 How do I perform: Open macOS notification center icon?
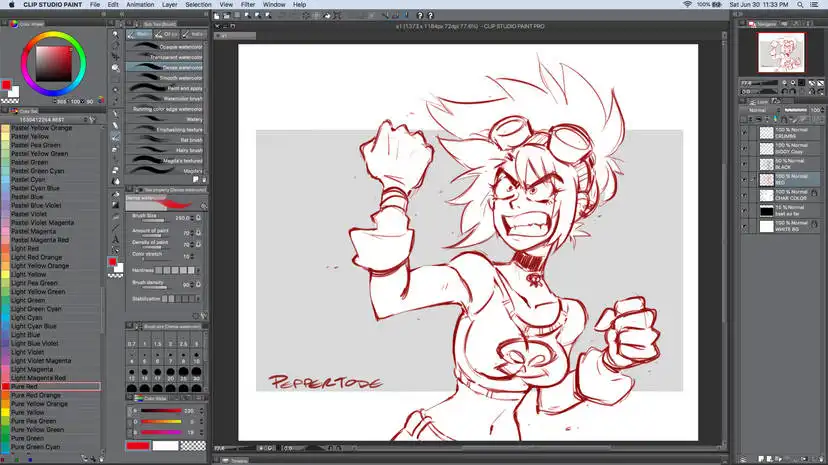pos(814,4)
